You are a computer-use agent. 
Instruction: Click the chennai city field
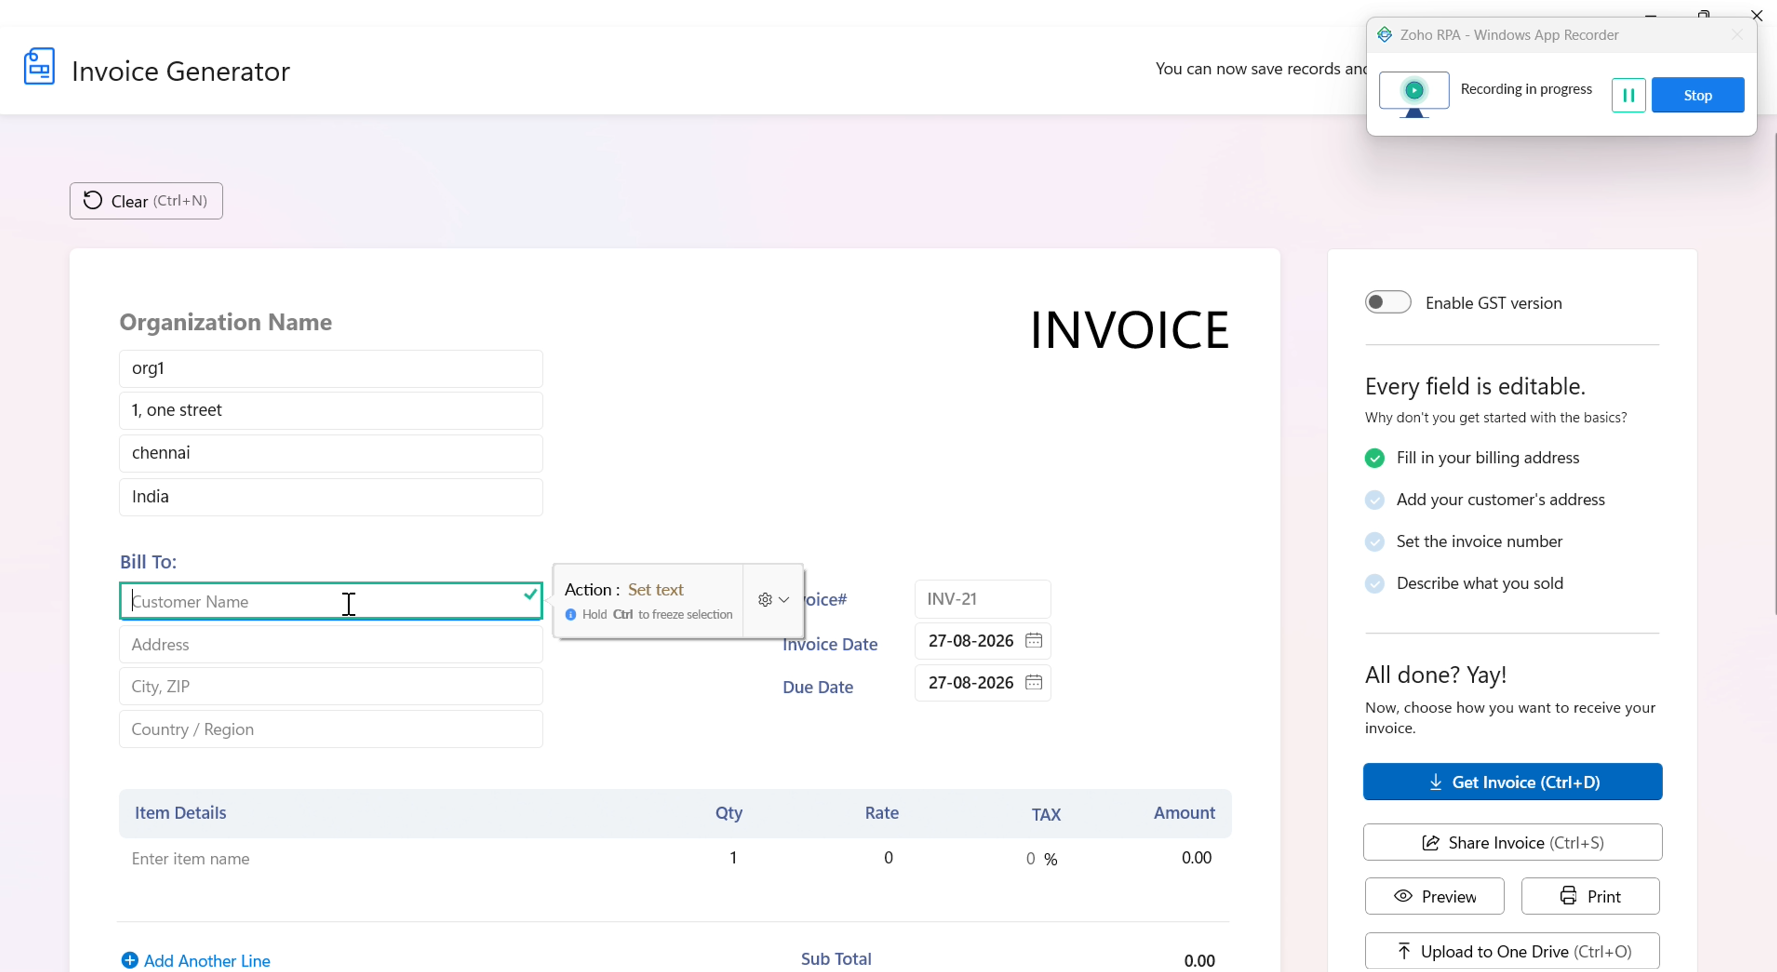click(331, 454)
